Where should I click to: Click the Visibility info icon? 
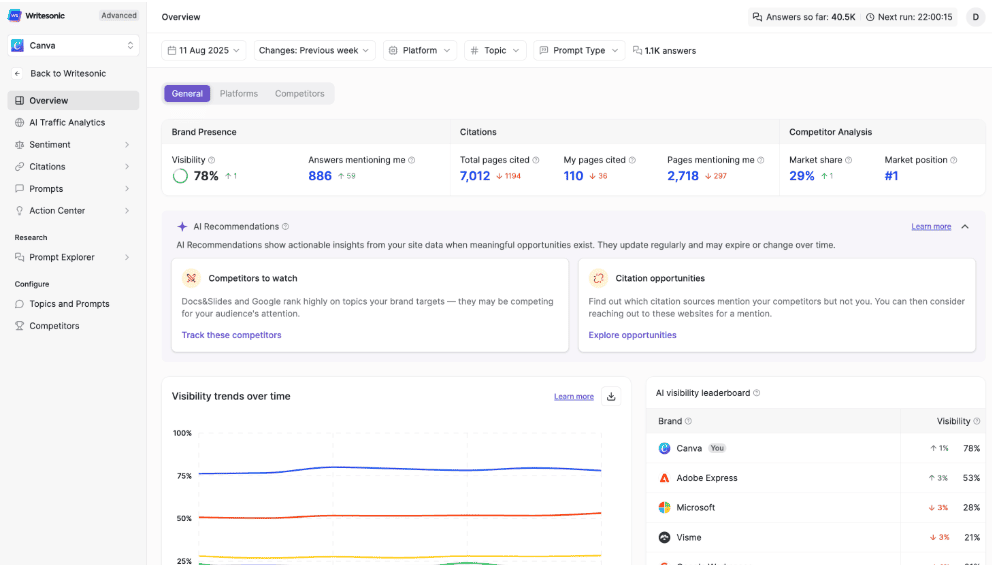point(212,160)
